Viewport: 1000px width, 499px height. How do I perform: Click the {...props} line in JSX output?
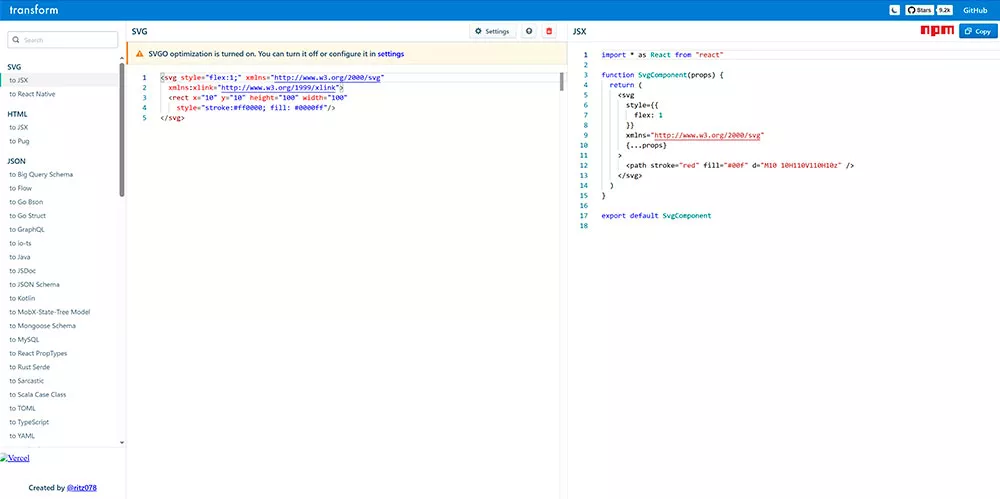tap(646, 145)
